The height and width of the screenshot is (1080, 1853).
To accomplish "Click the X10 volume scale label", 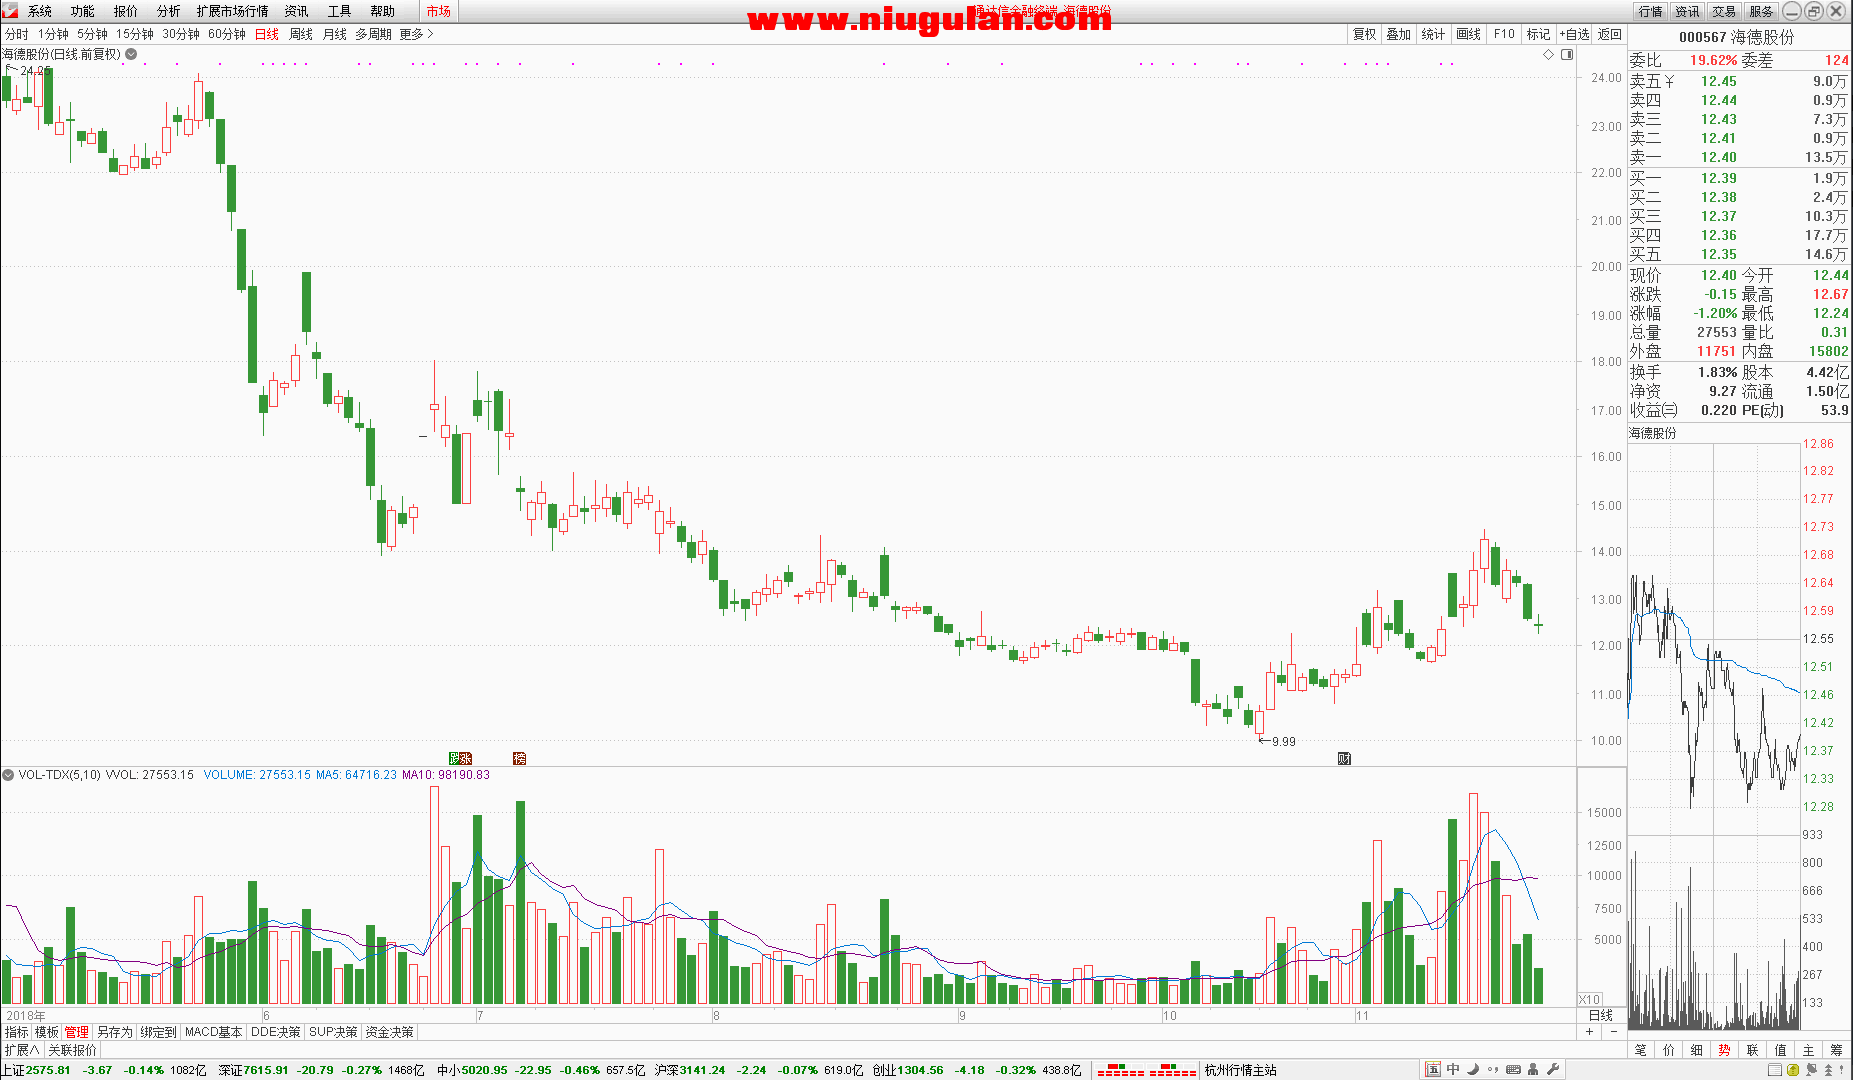I will (1589, 999).
